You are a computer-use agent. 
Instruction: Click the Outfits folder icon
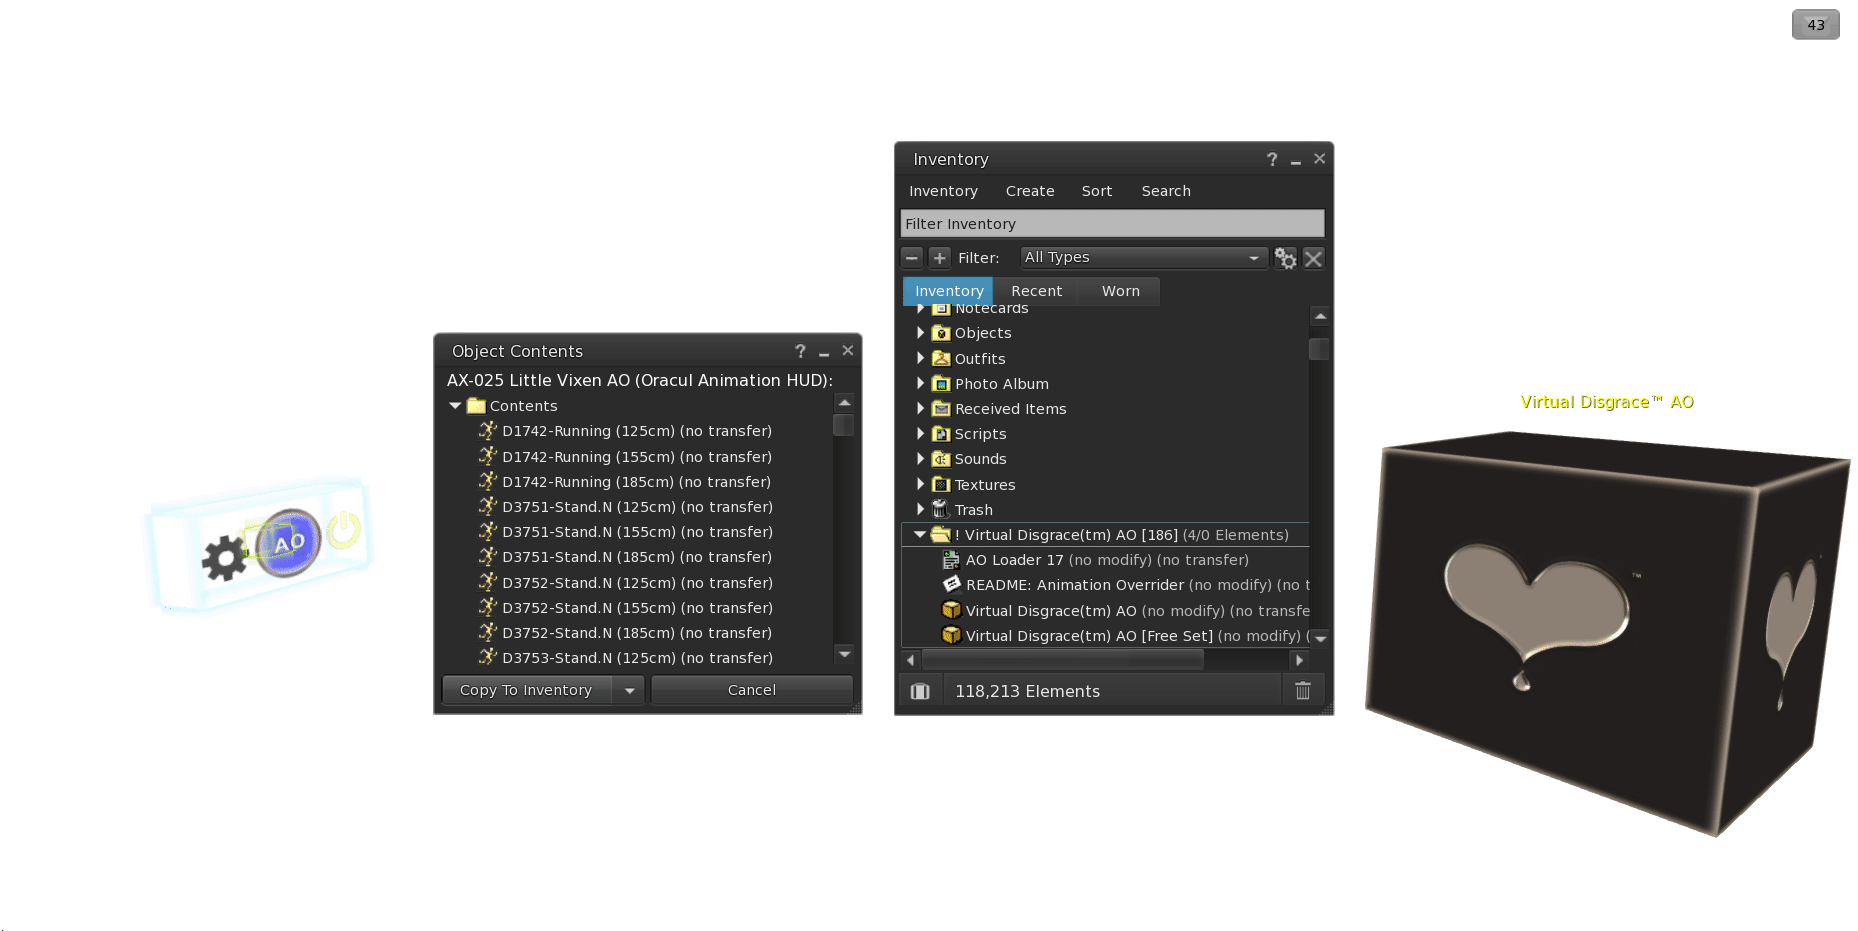941,358
